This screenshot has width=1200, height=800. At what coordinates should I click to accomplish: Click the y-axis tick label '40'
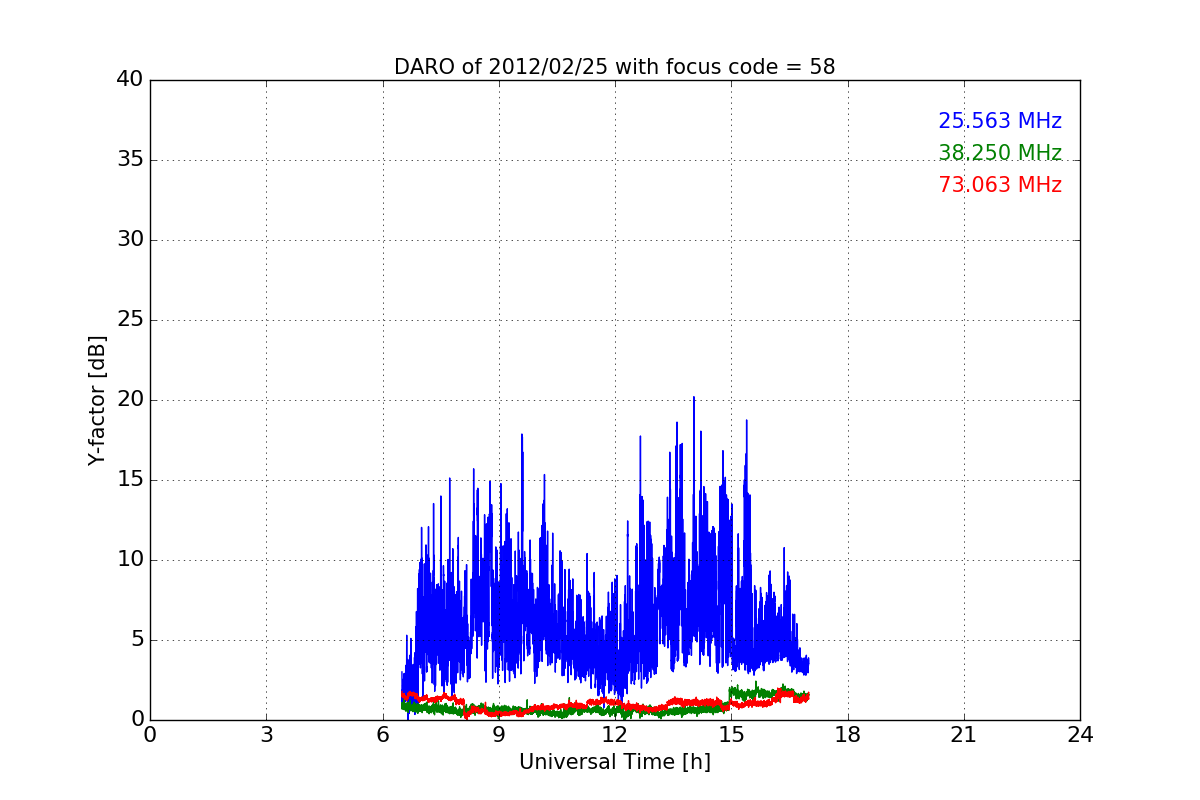pyautogui.click(x=130, y=80)
